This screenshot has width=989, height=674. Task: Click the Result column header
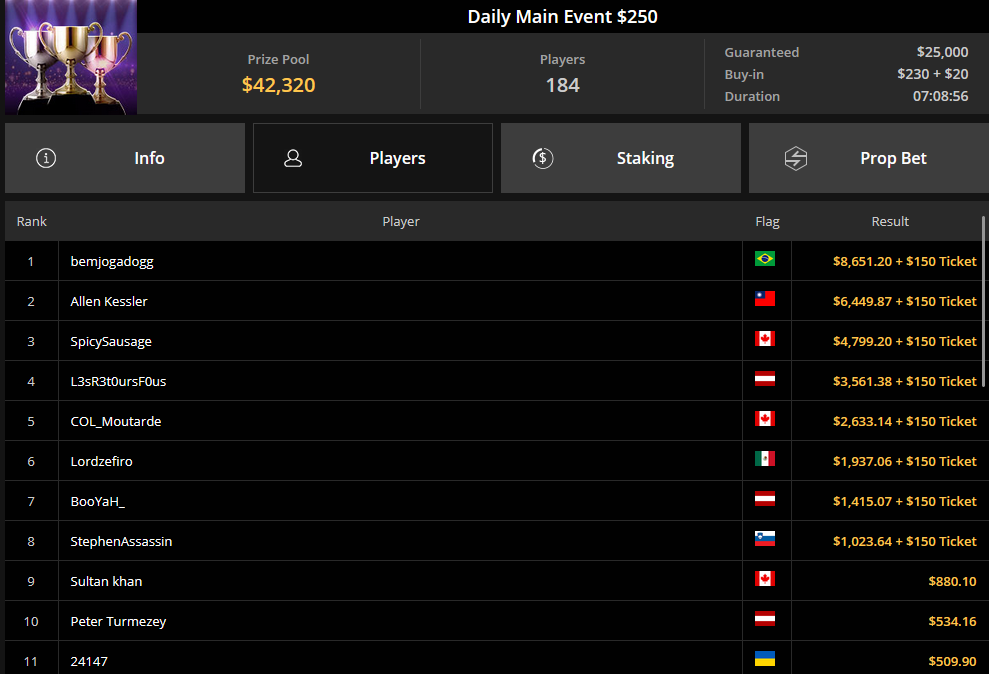[x=890, y=221]
